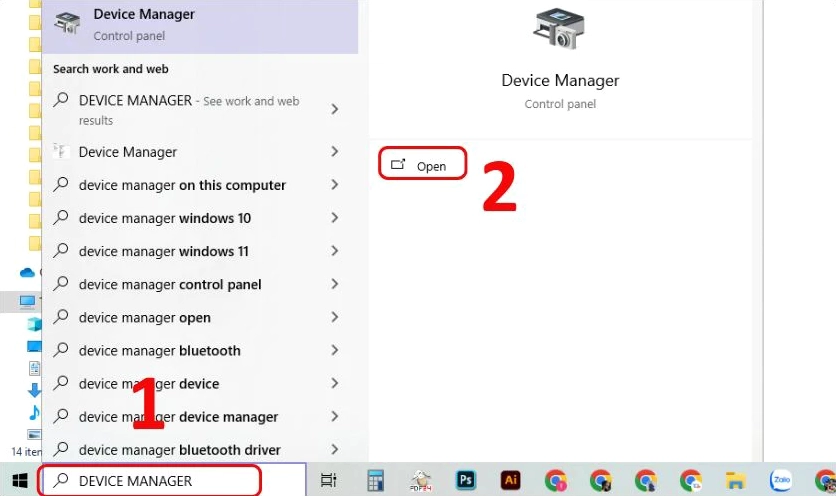Expand chevron for 'device manager bluetooth driver'
Viewport: 836px width, 496px height.
click(335, 449)
